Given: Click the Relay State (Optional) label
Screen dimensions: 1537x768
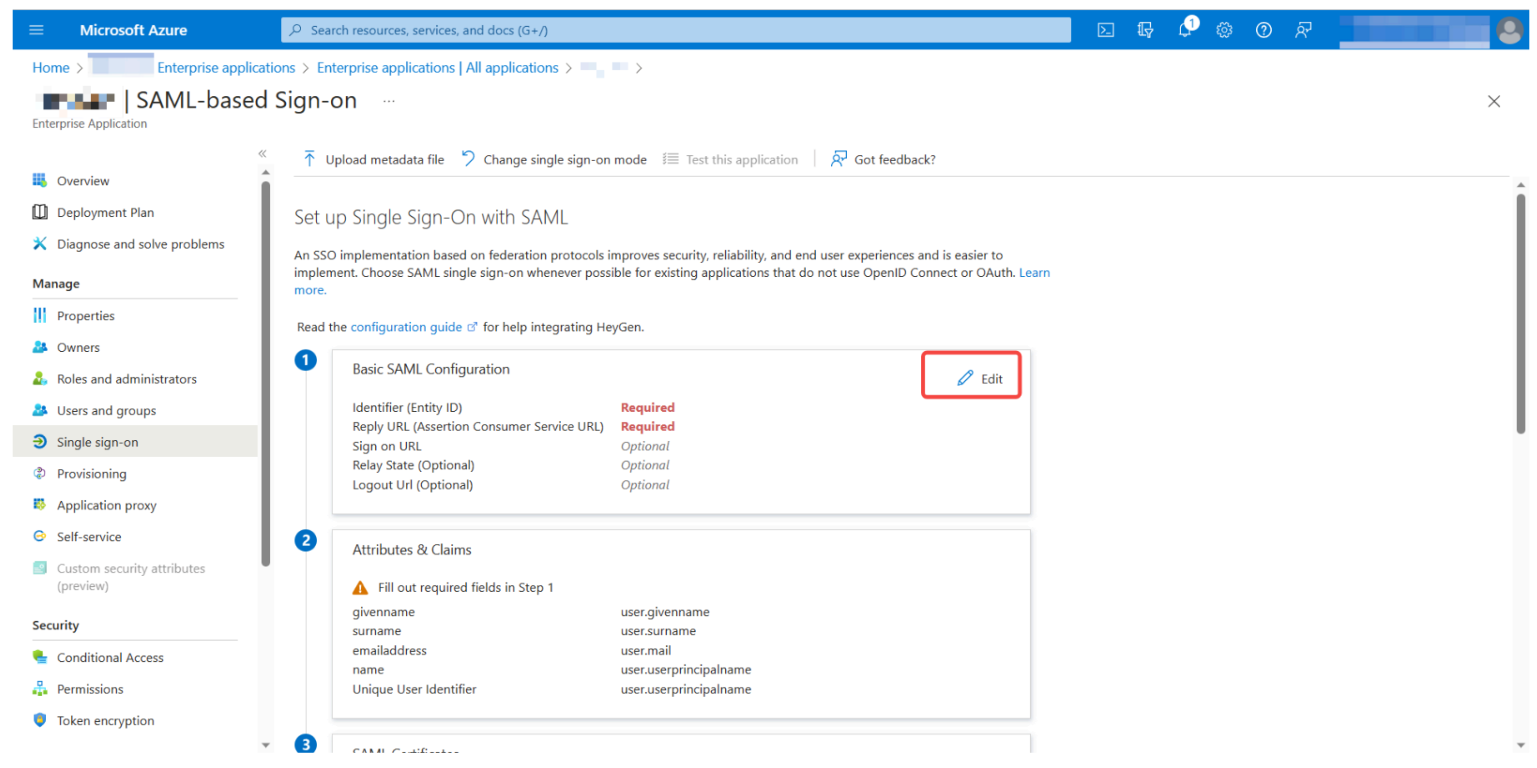Looking at the screenshot, I should 413,465.
